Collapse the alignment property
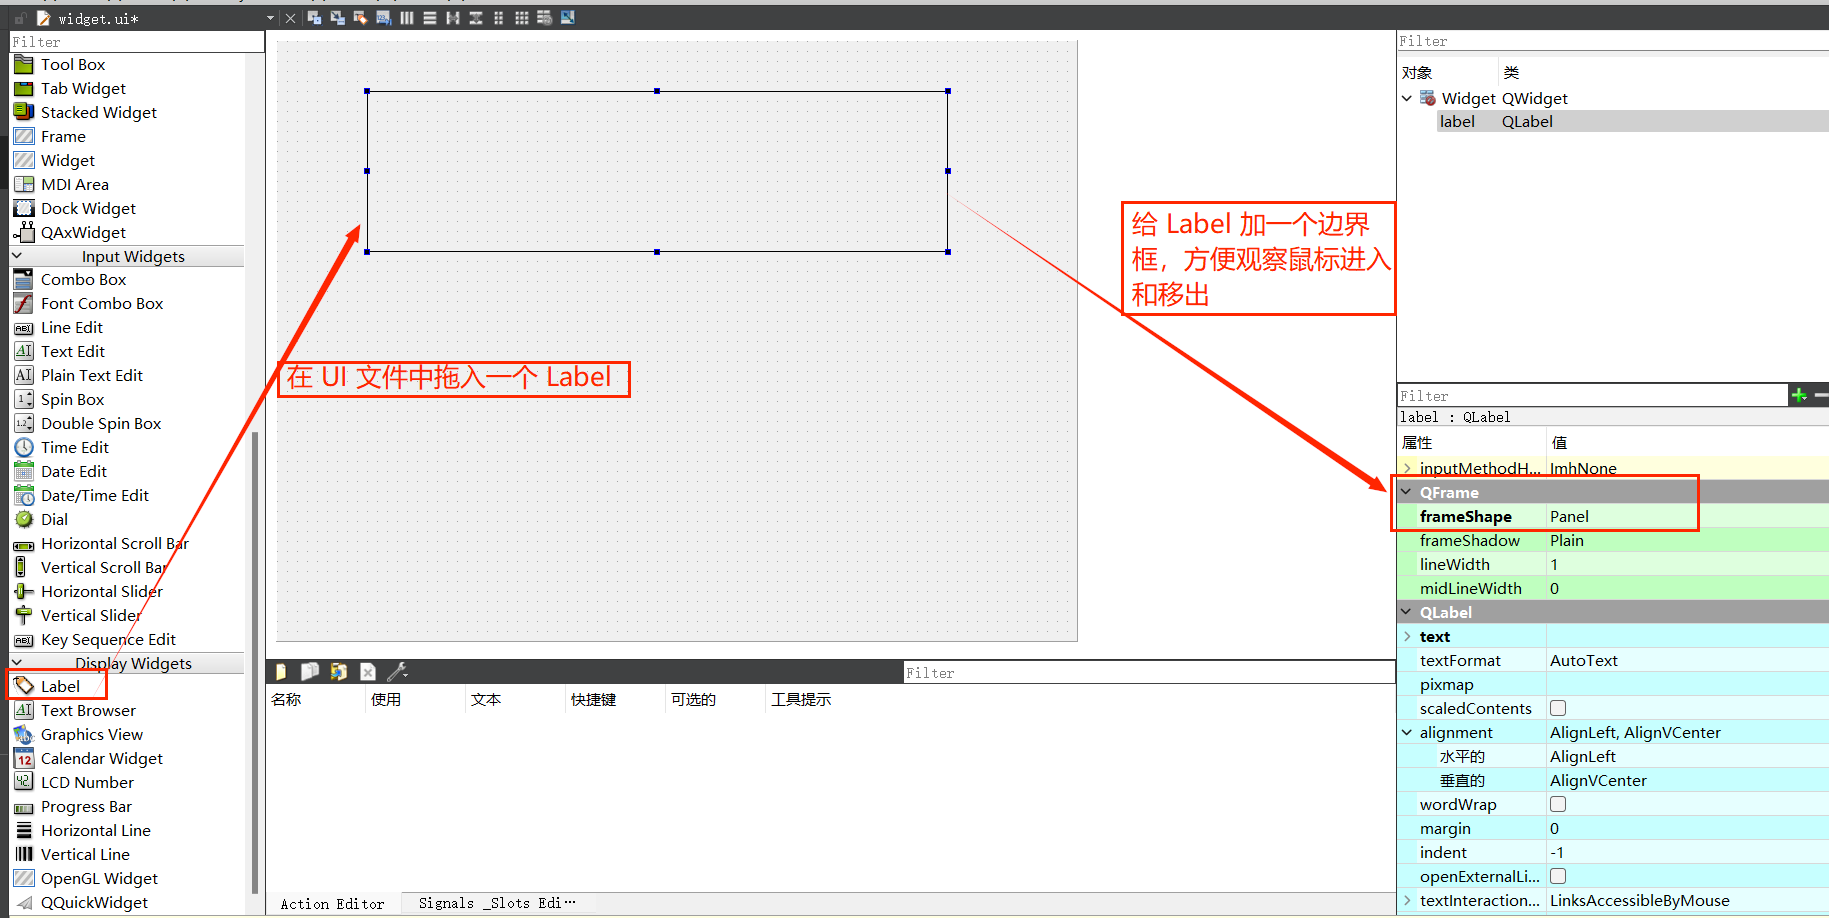The image size is (1829, 918). (1407, 732)
